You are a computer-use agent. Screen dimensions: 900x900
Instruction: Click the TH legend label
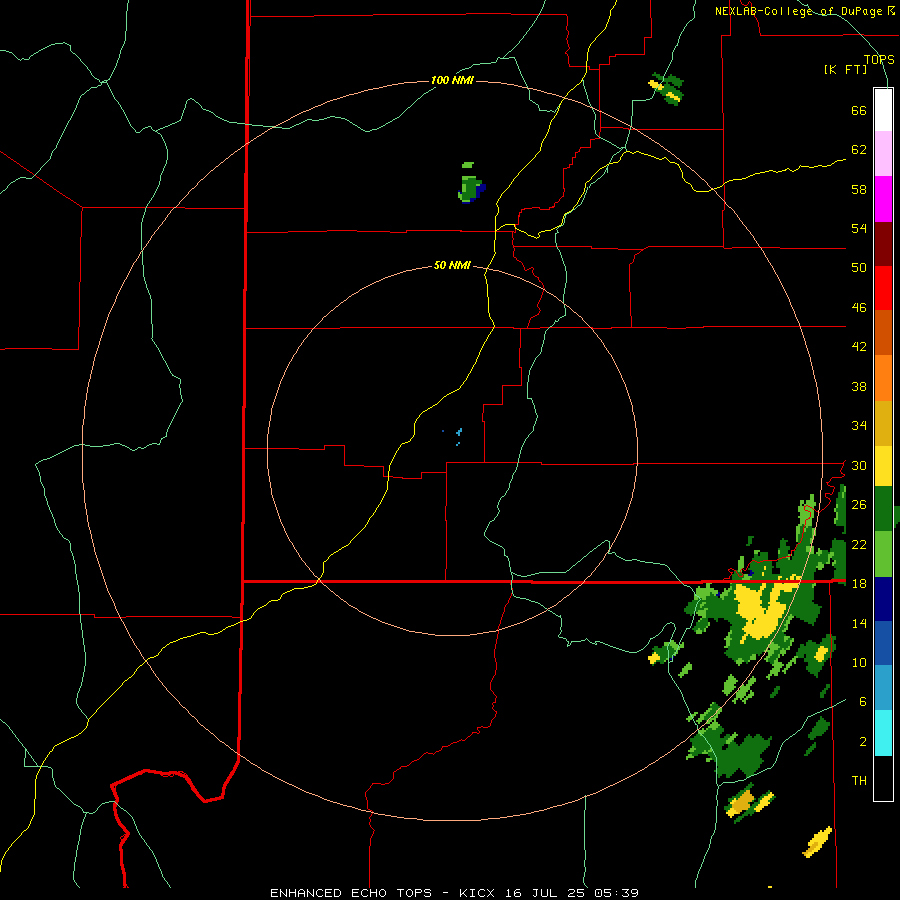(x=859, y=781)
